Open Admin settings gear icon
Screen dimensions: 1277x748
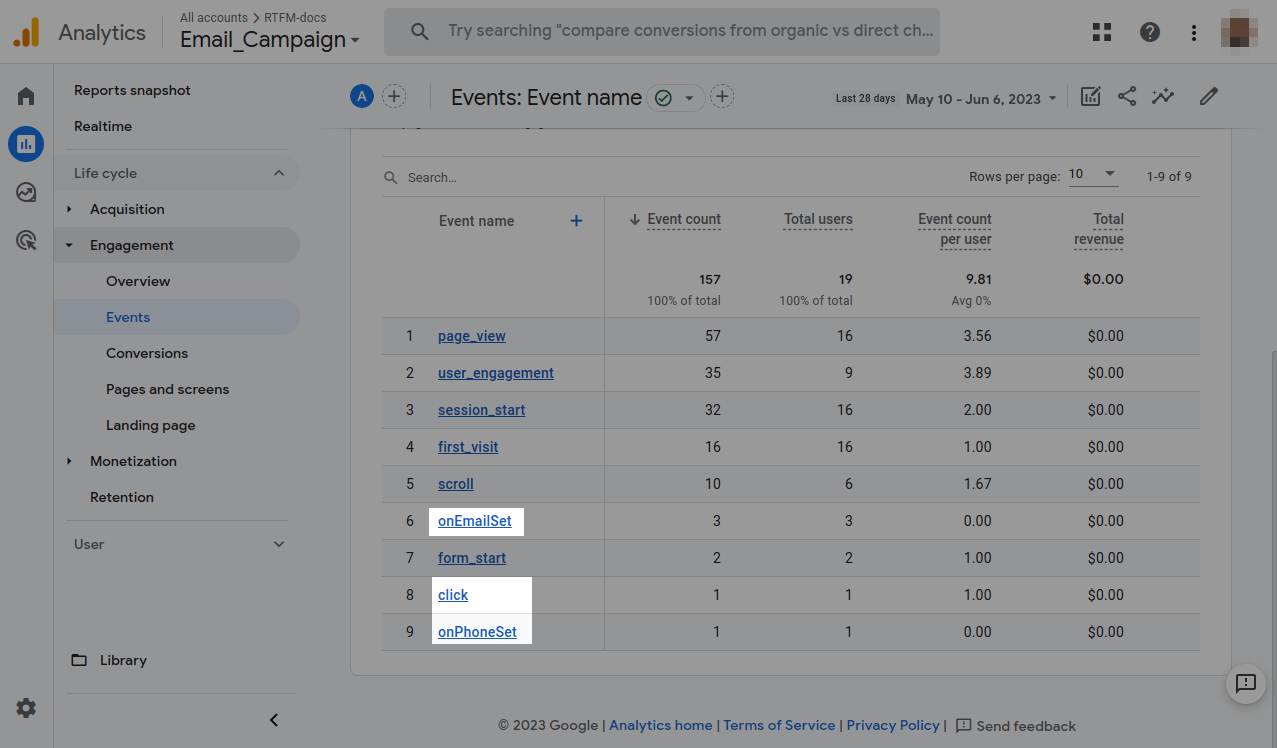[26, 708]
